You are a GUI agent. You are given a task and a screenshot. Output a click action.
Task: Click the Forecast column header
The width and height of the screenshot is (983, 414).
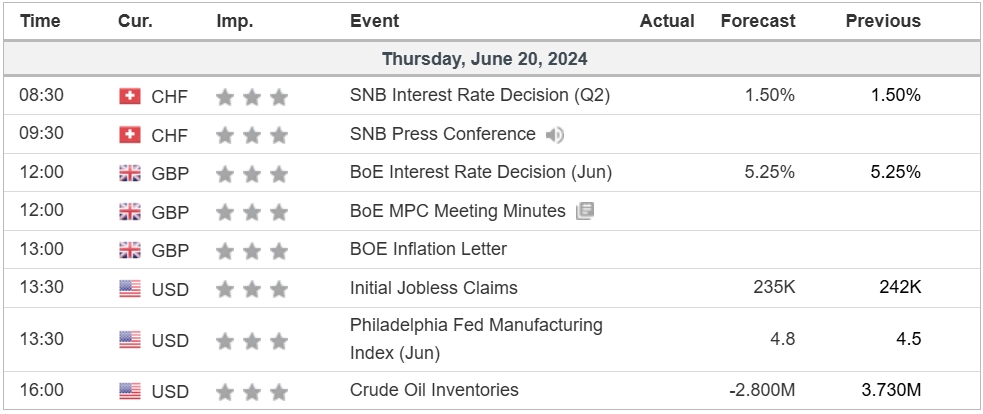[758, 21]
